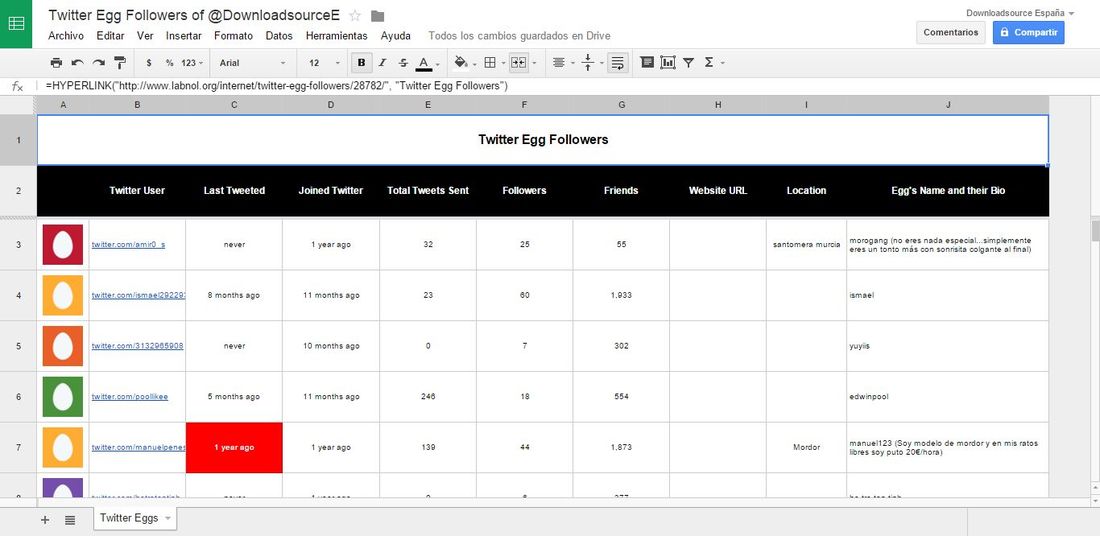Click the green egg avatar in row 6
The height and width of the screenshot is (536, 1100).
point(62,397)
